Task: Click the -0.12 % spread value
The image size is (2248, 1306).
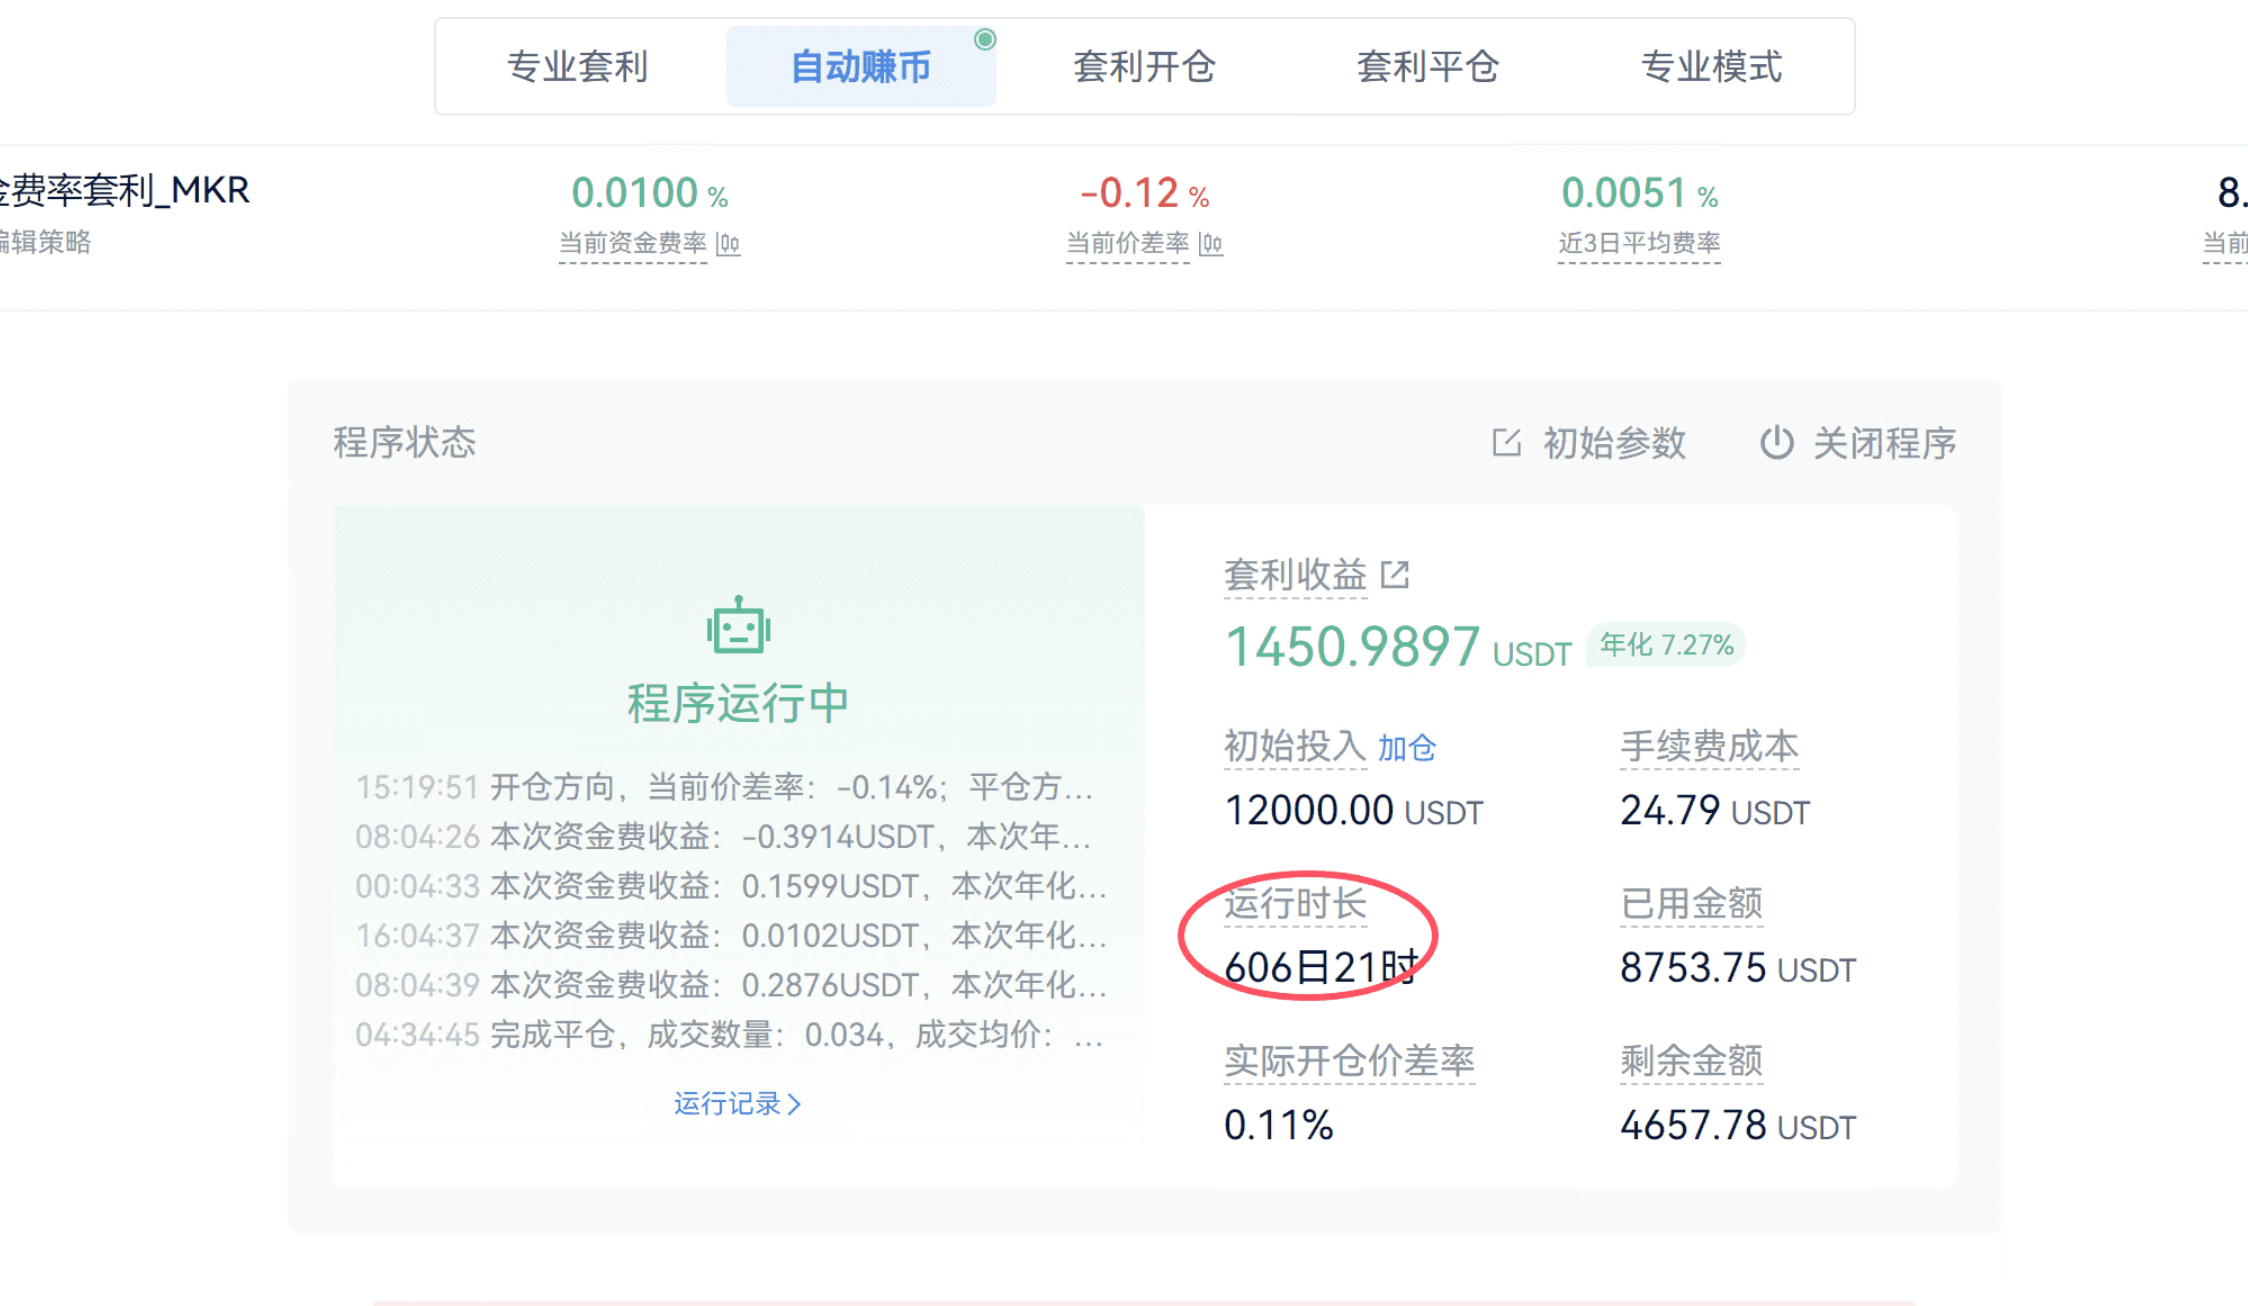Action: tap(1145, 193)
